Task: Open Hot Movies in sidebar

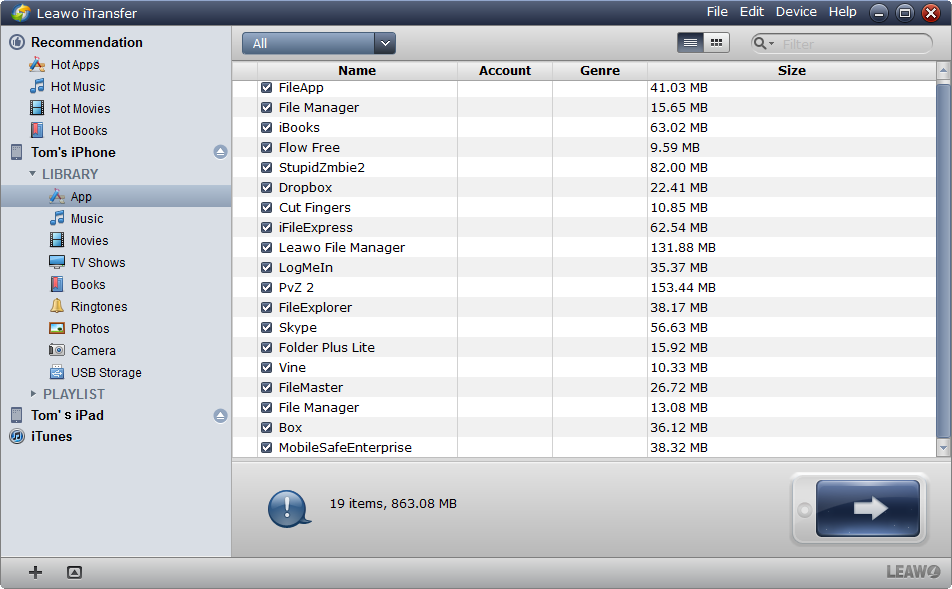Action: coord(70,108)
